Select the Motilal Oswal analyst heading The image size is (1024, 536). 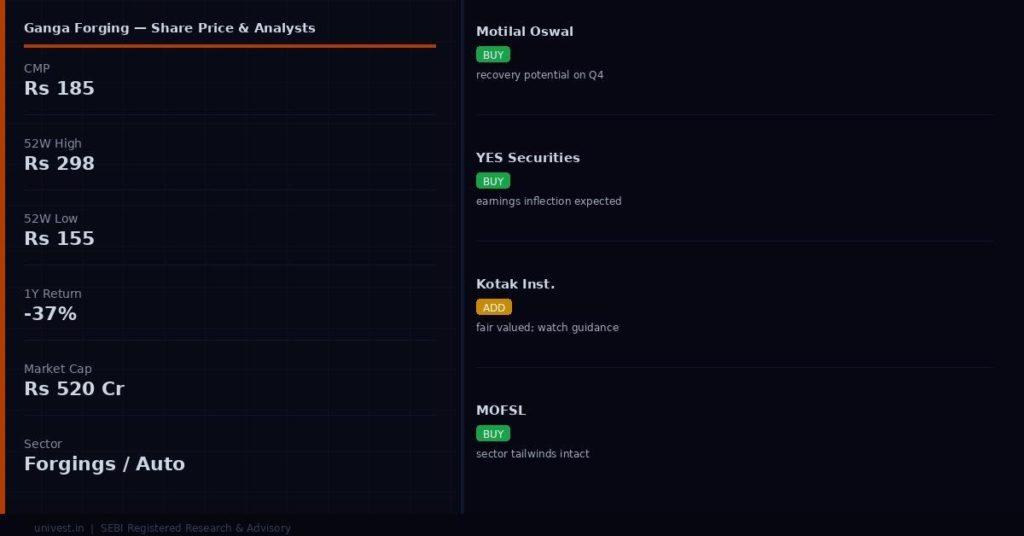(x=524, y=31)
